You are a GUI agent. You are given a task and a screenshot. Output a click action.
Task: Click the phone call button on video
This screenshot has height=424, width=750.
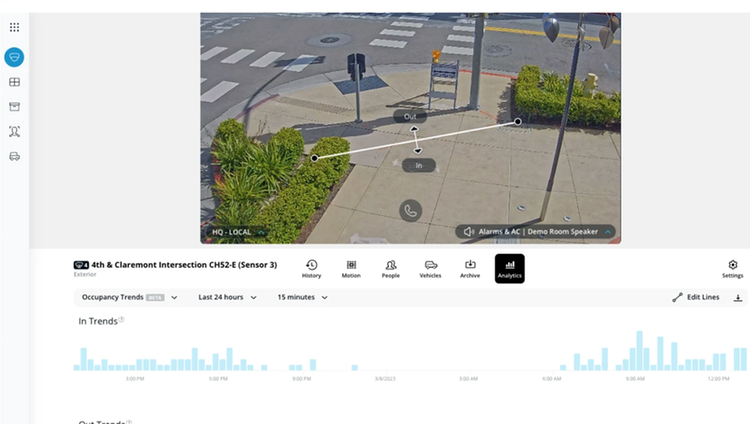[x=410, y=210]
